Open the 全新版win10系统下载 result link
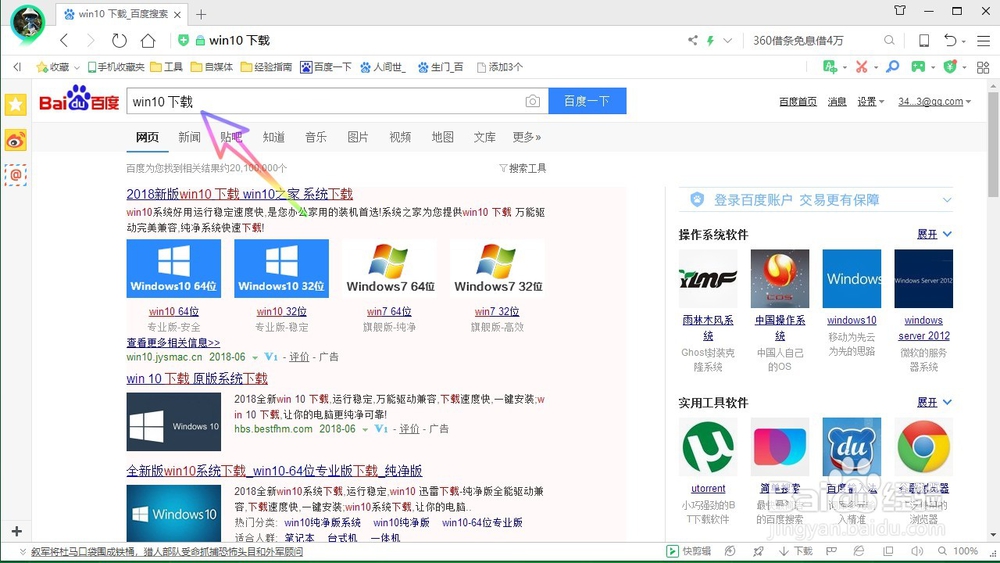The height and width of the screenshot is (563, 1000). tap(274, 471)
